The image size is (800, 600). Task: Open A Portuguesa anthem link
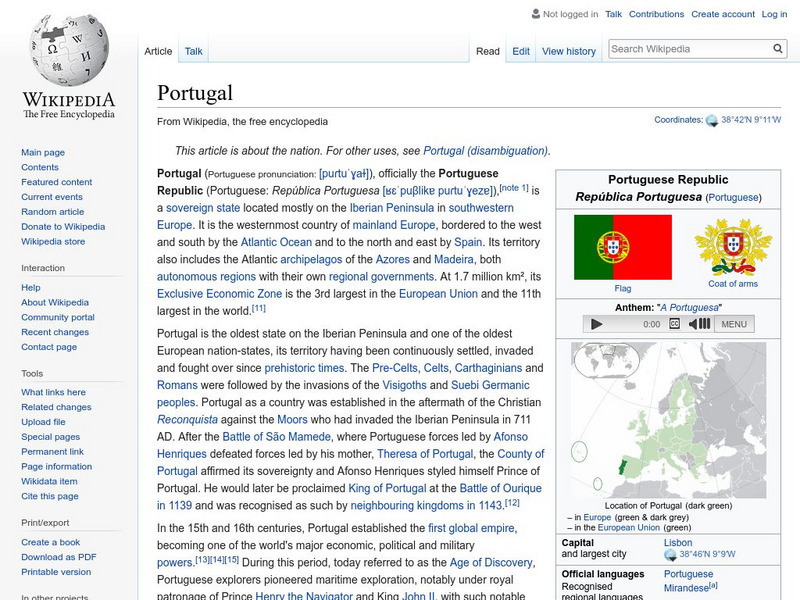[x=689, y=308]
